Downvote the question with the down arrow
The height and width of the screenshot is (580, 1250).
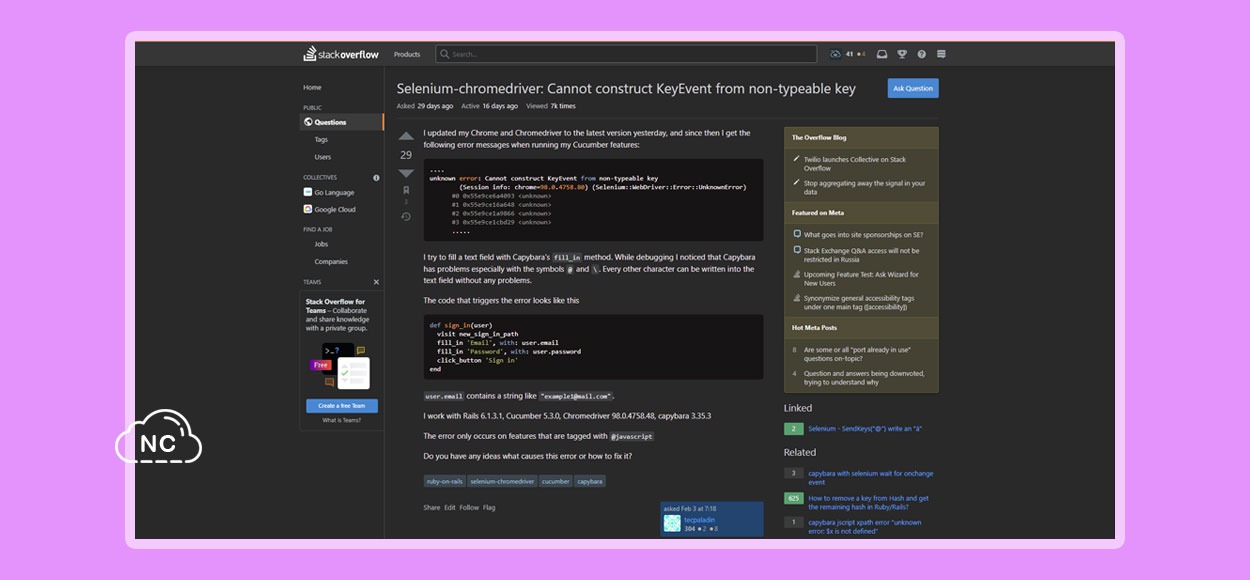(406, 173)
